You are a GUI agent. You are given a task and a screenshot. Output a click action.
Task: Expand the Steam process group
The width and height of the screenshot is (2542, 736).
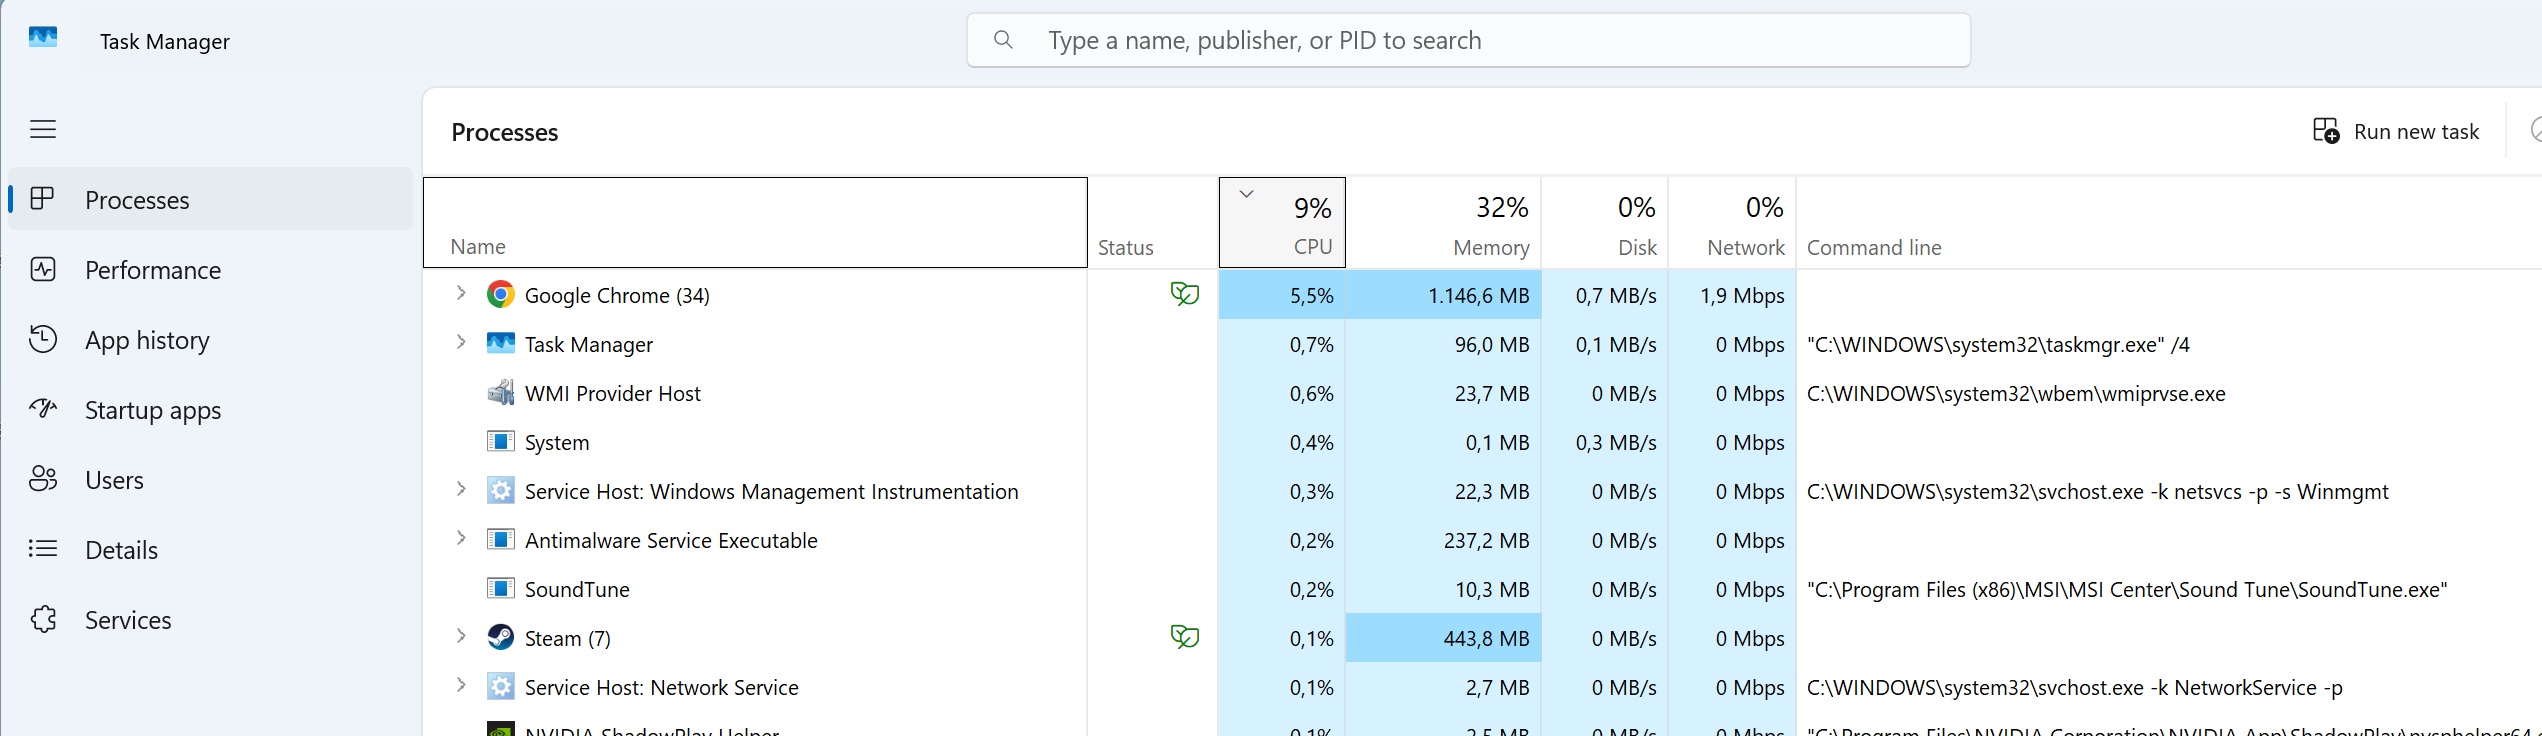click(x=461, y=636)
